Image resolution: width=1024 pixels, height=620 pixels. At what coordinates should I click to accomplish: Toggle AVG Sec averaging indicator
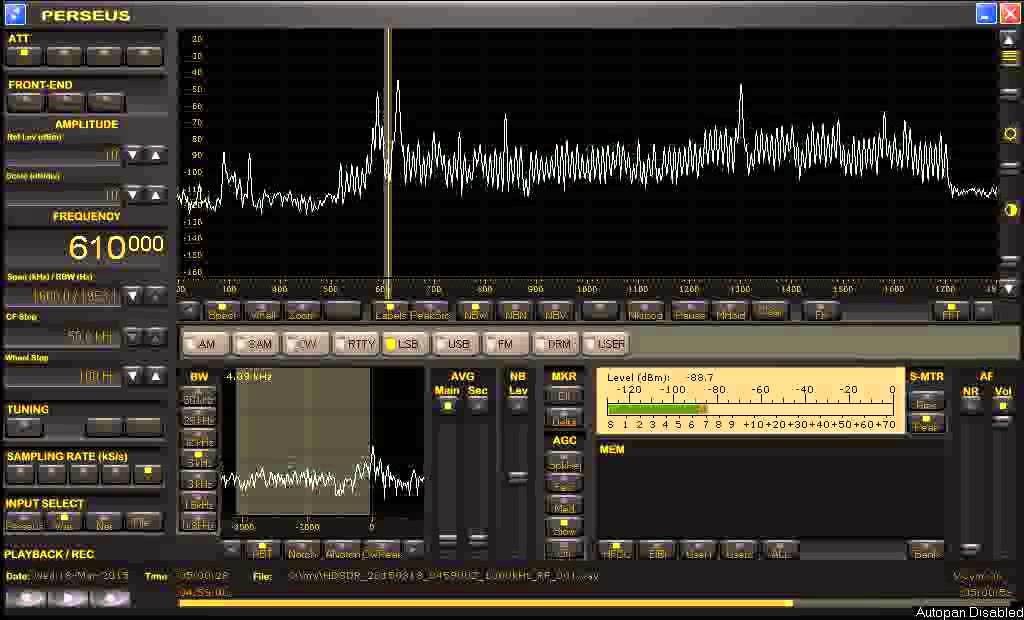(x=477, y=406)
